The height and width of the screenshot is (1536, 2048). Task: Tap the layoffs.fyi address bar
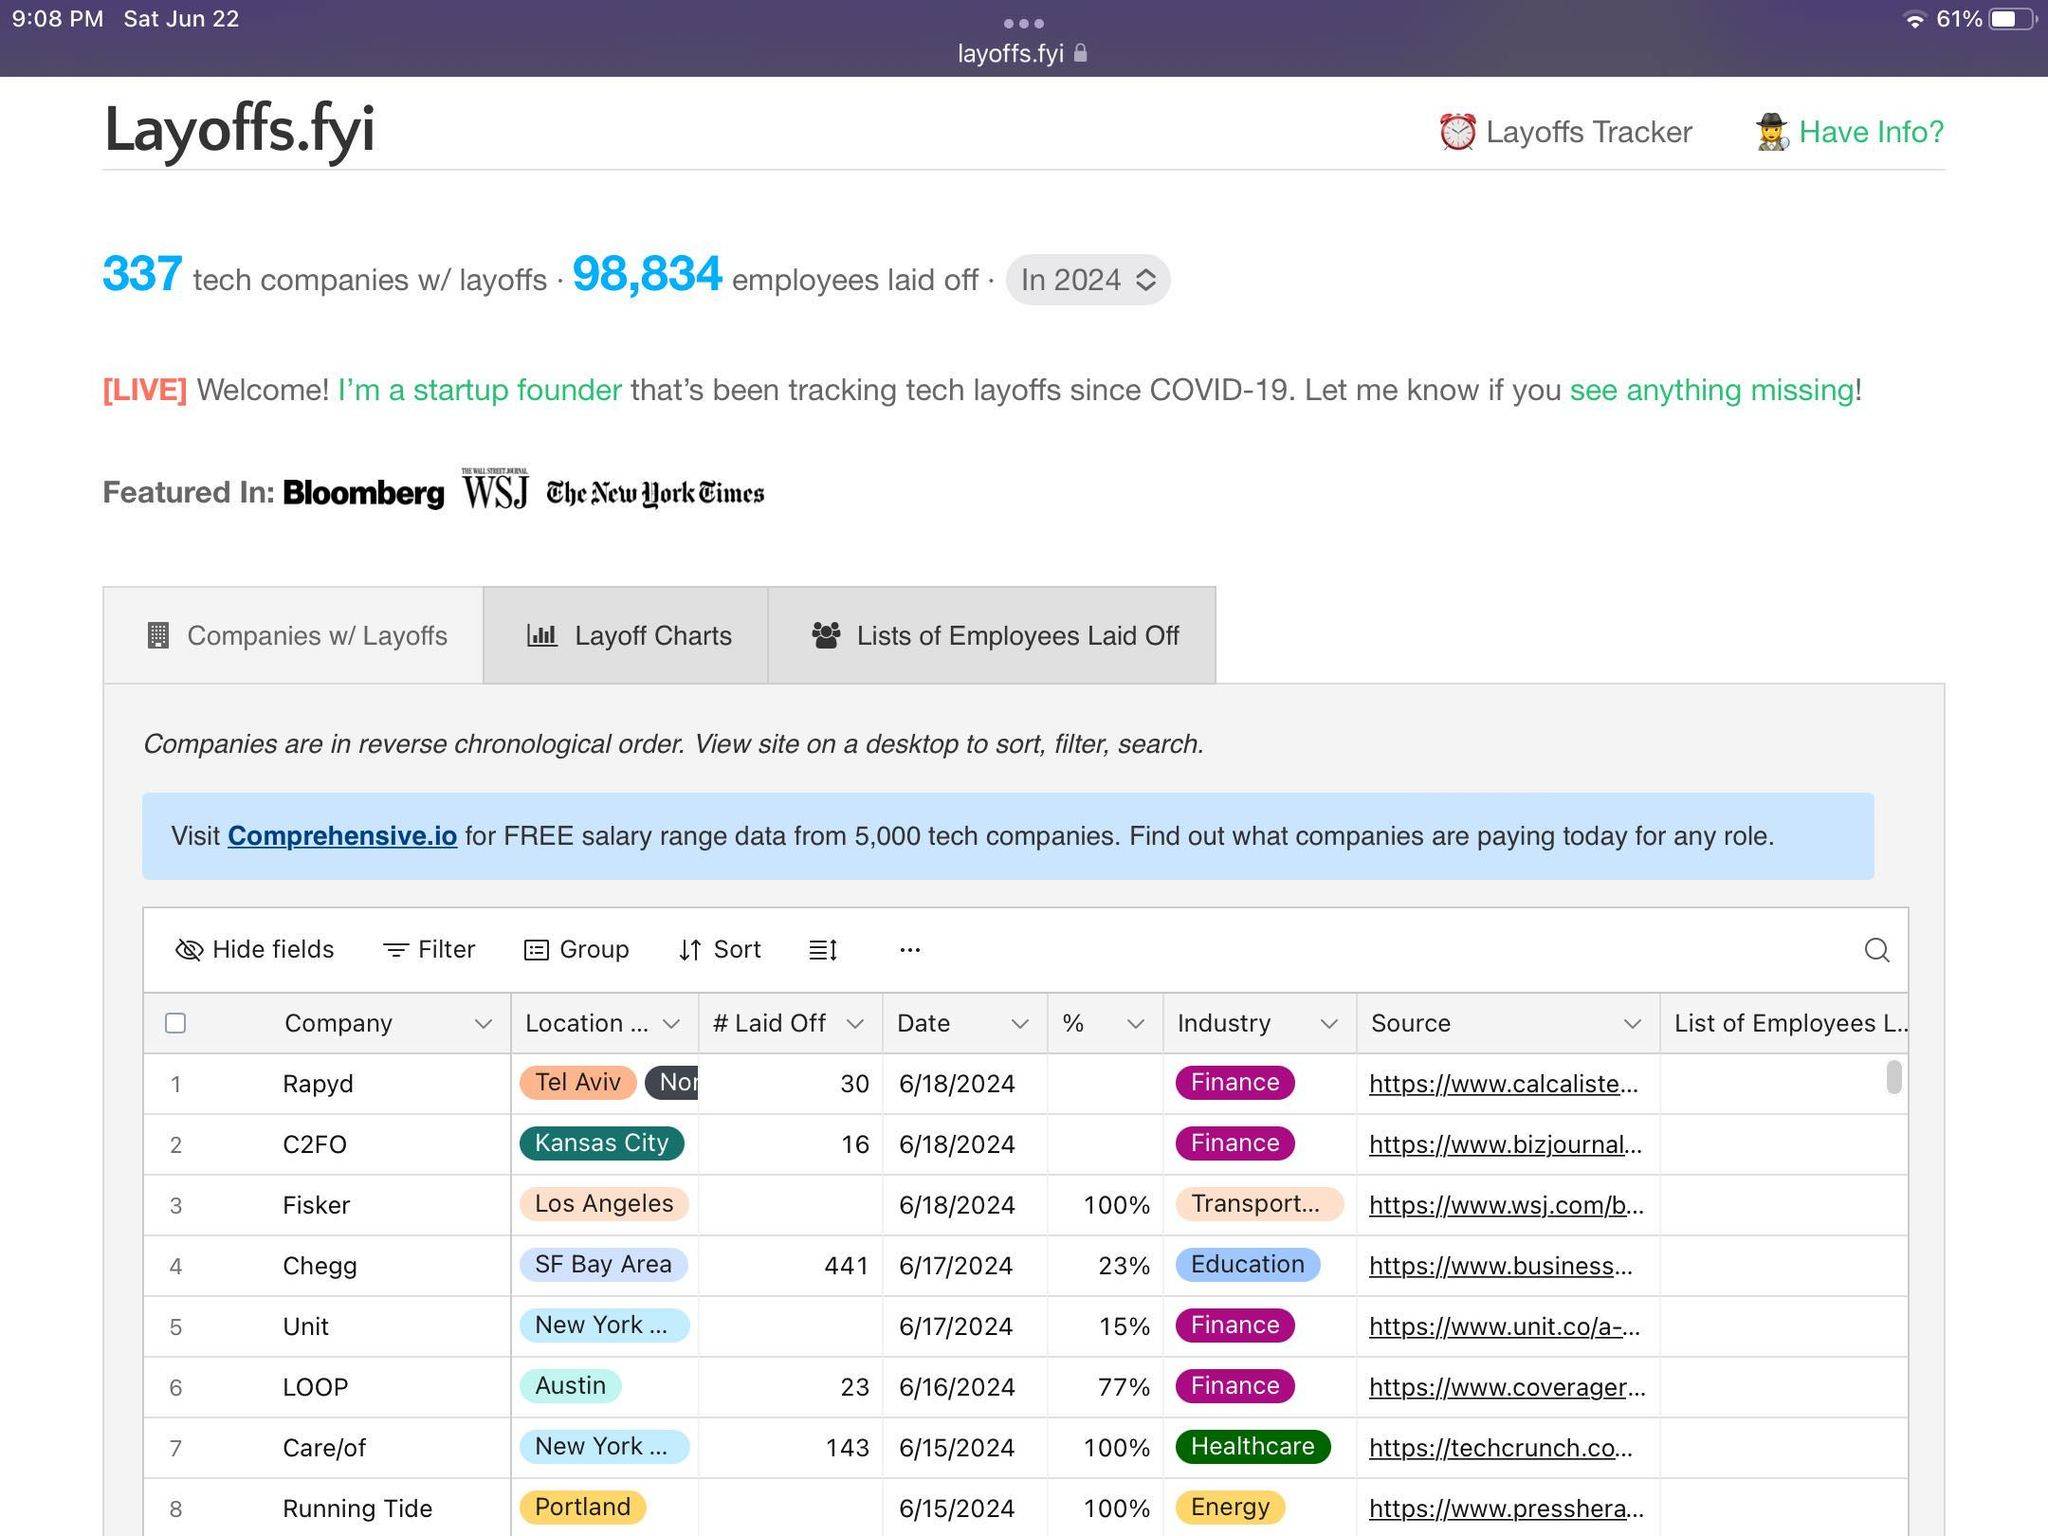[1022, 53]
